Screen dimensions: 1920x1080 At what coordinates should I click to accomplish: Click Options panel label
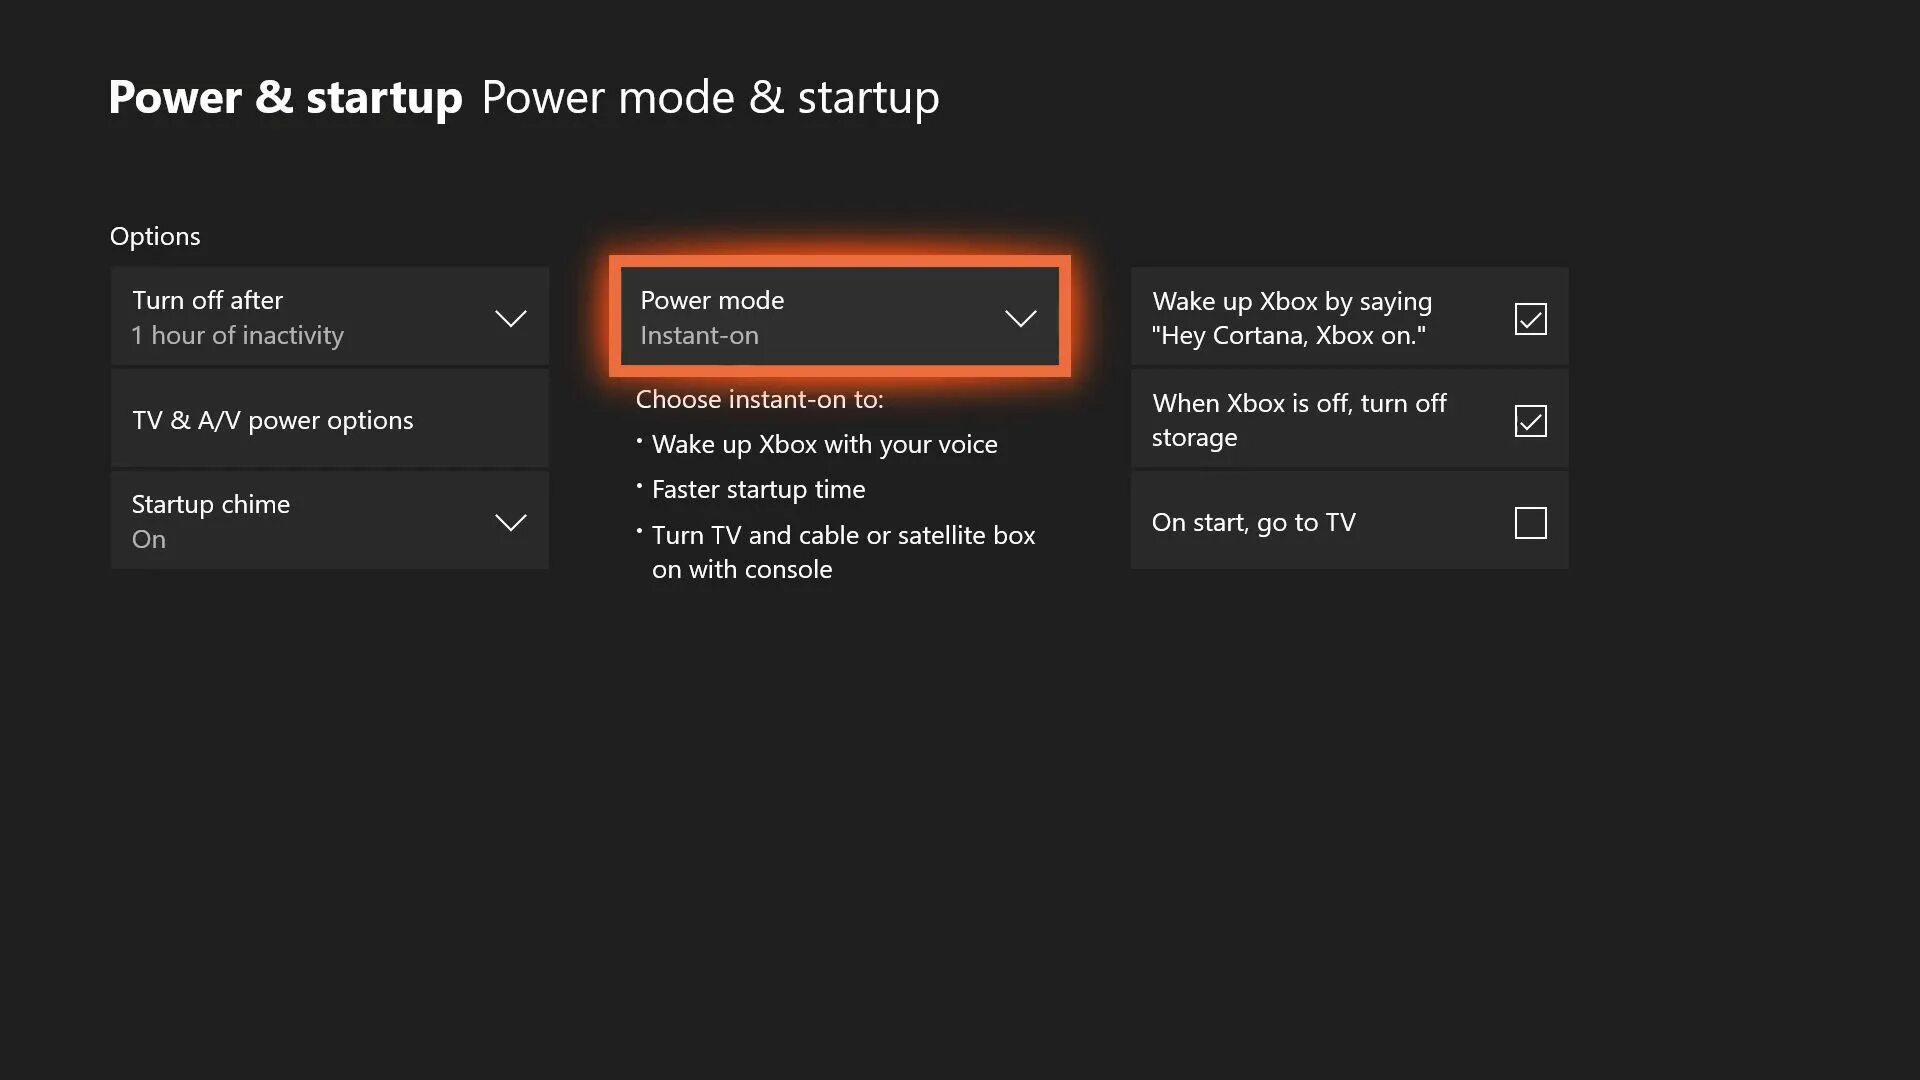coord(154,235)
